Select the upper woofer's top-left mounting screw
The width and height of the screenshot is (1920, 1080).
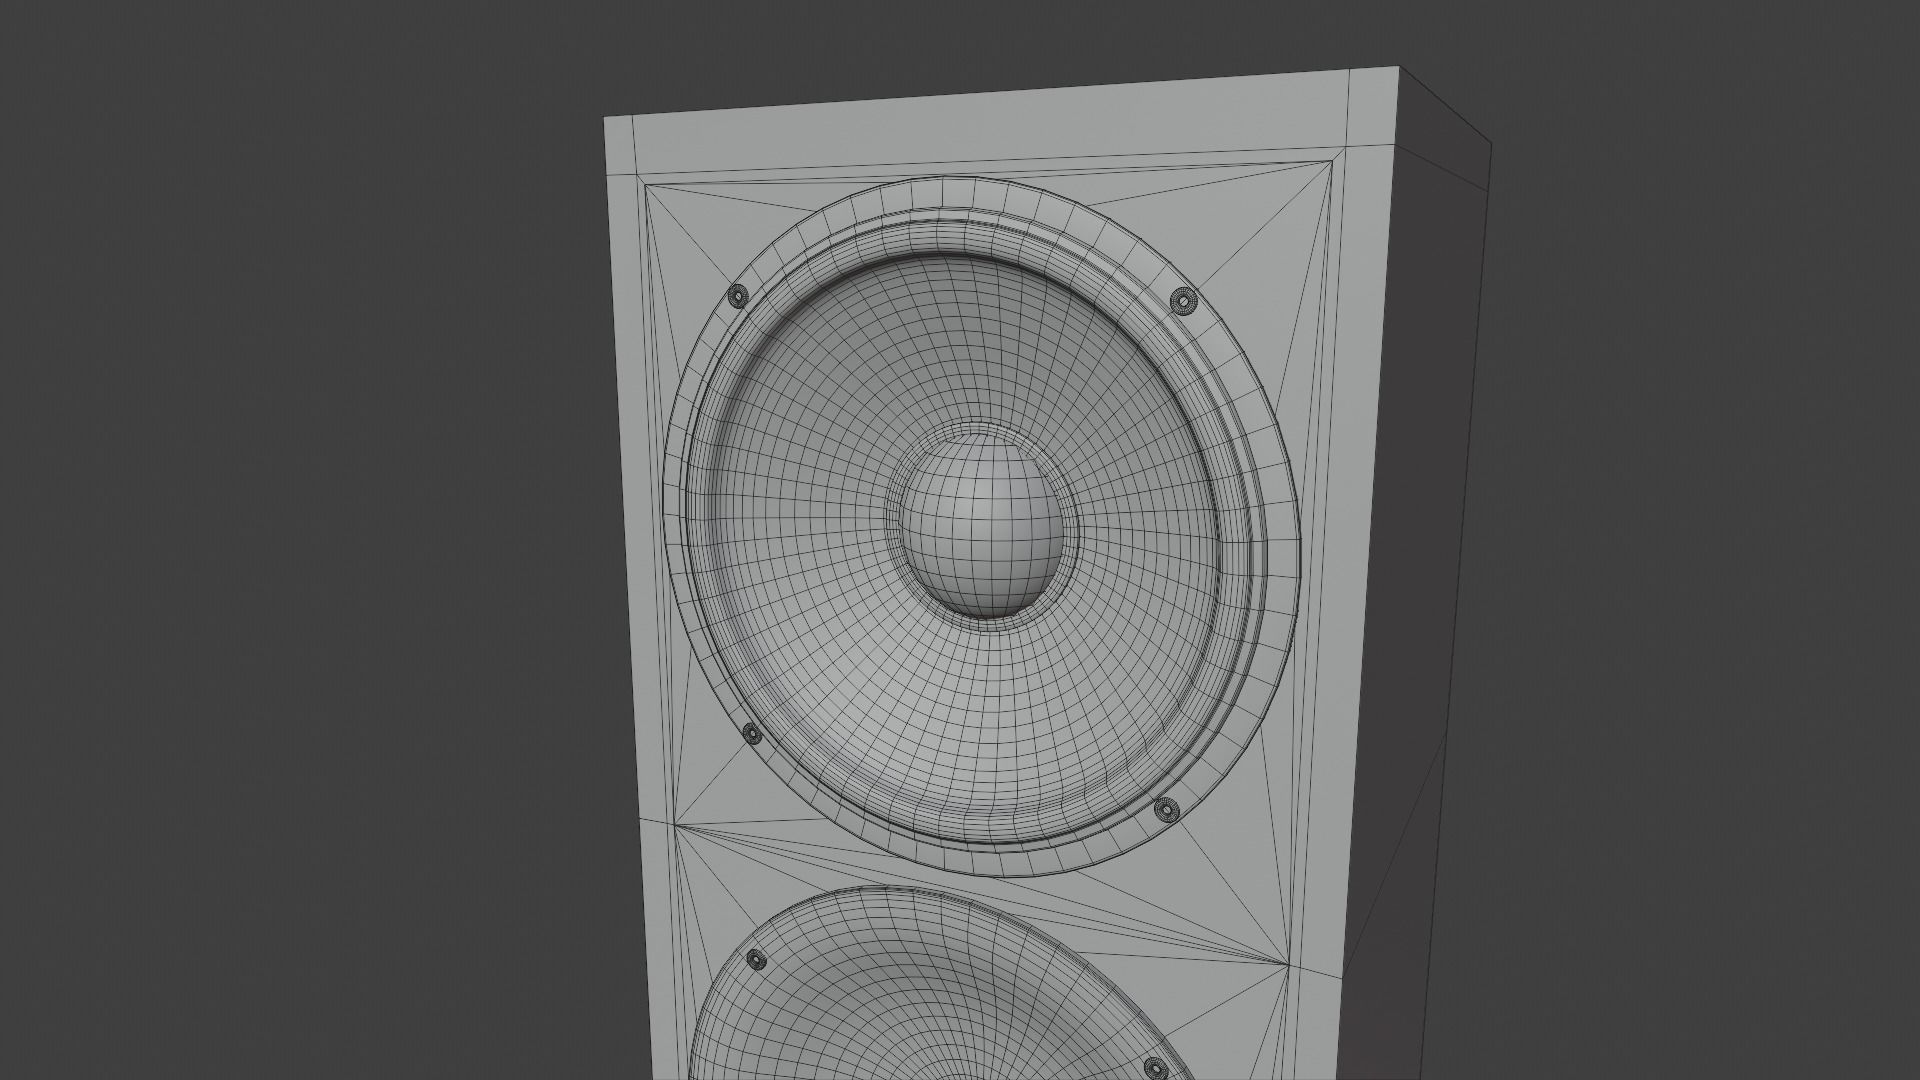tap(737, 297)
